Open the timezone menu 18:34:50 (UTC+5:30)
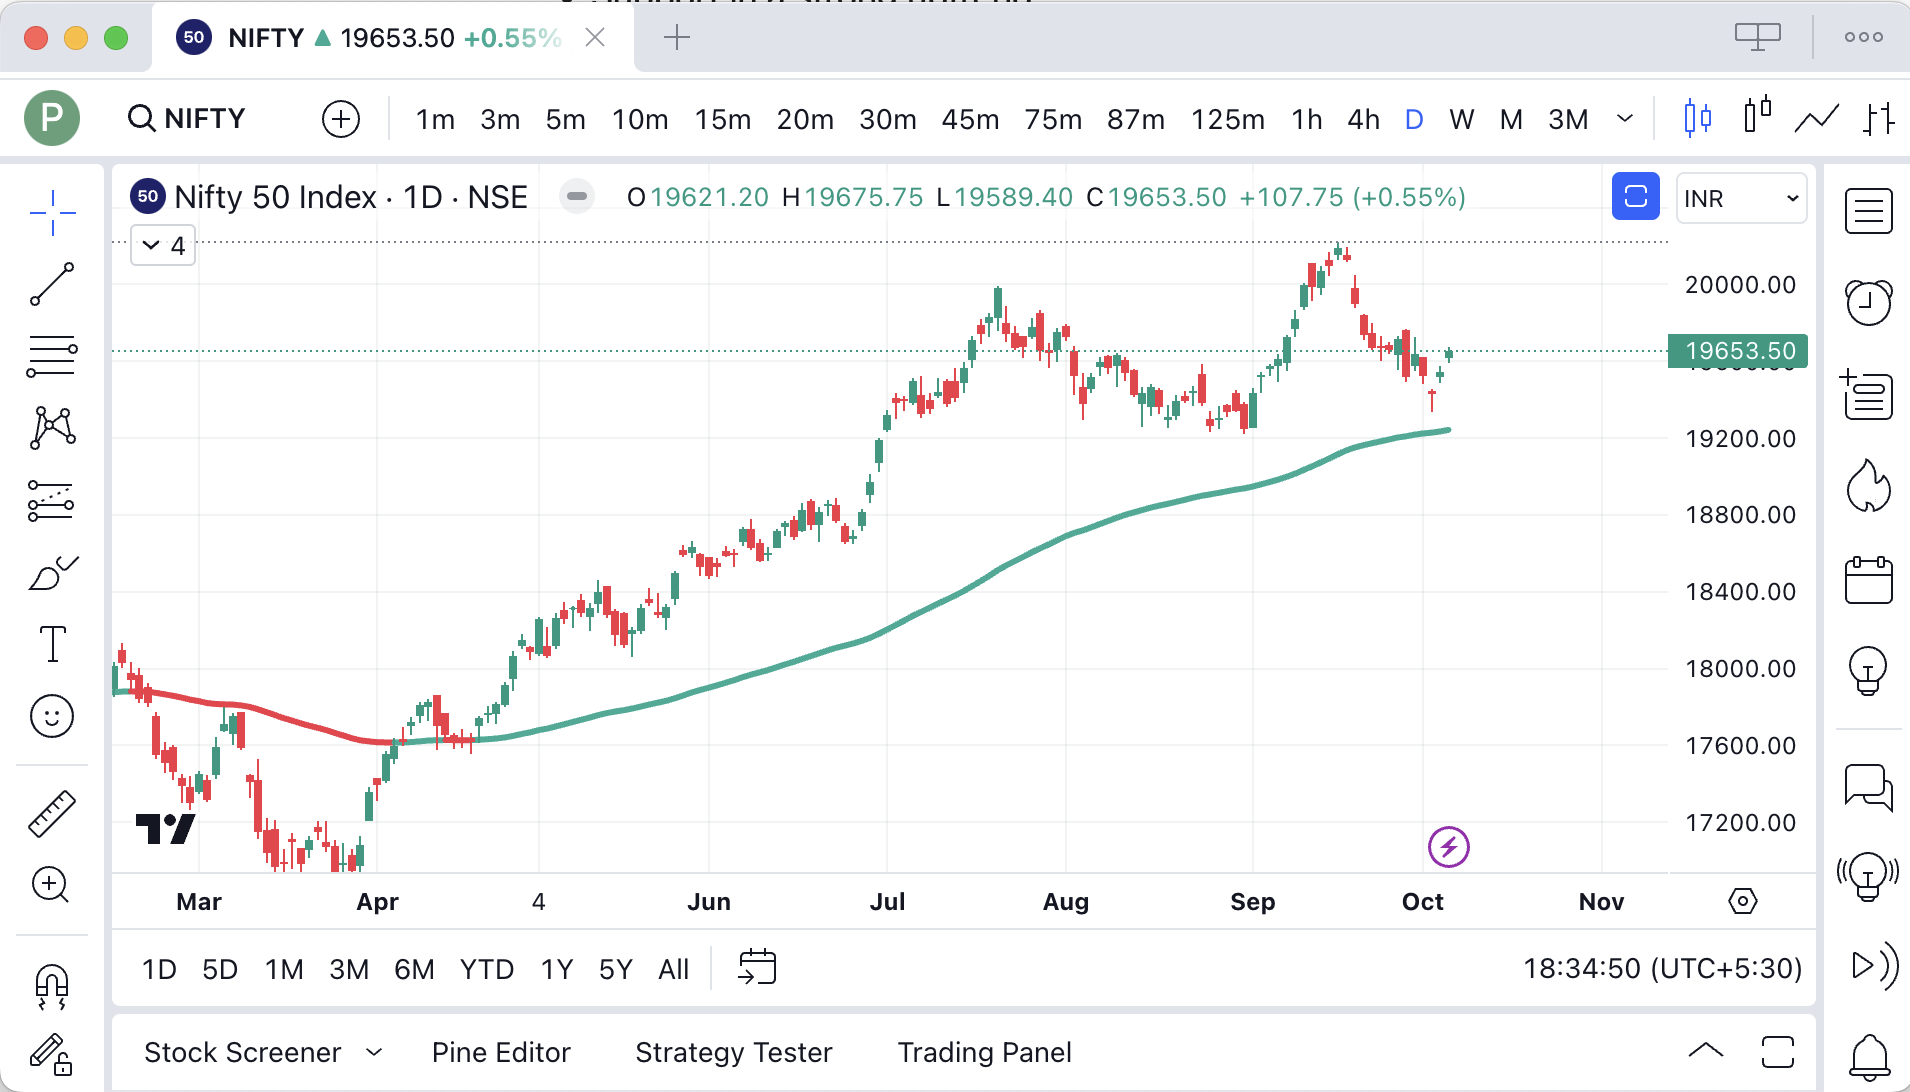Image resolution: width=1910 pixels, height=1092 pixels. point(1662,968)
